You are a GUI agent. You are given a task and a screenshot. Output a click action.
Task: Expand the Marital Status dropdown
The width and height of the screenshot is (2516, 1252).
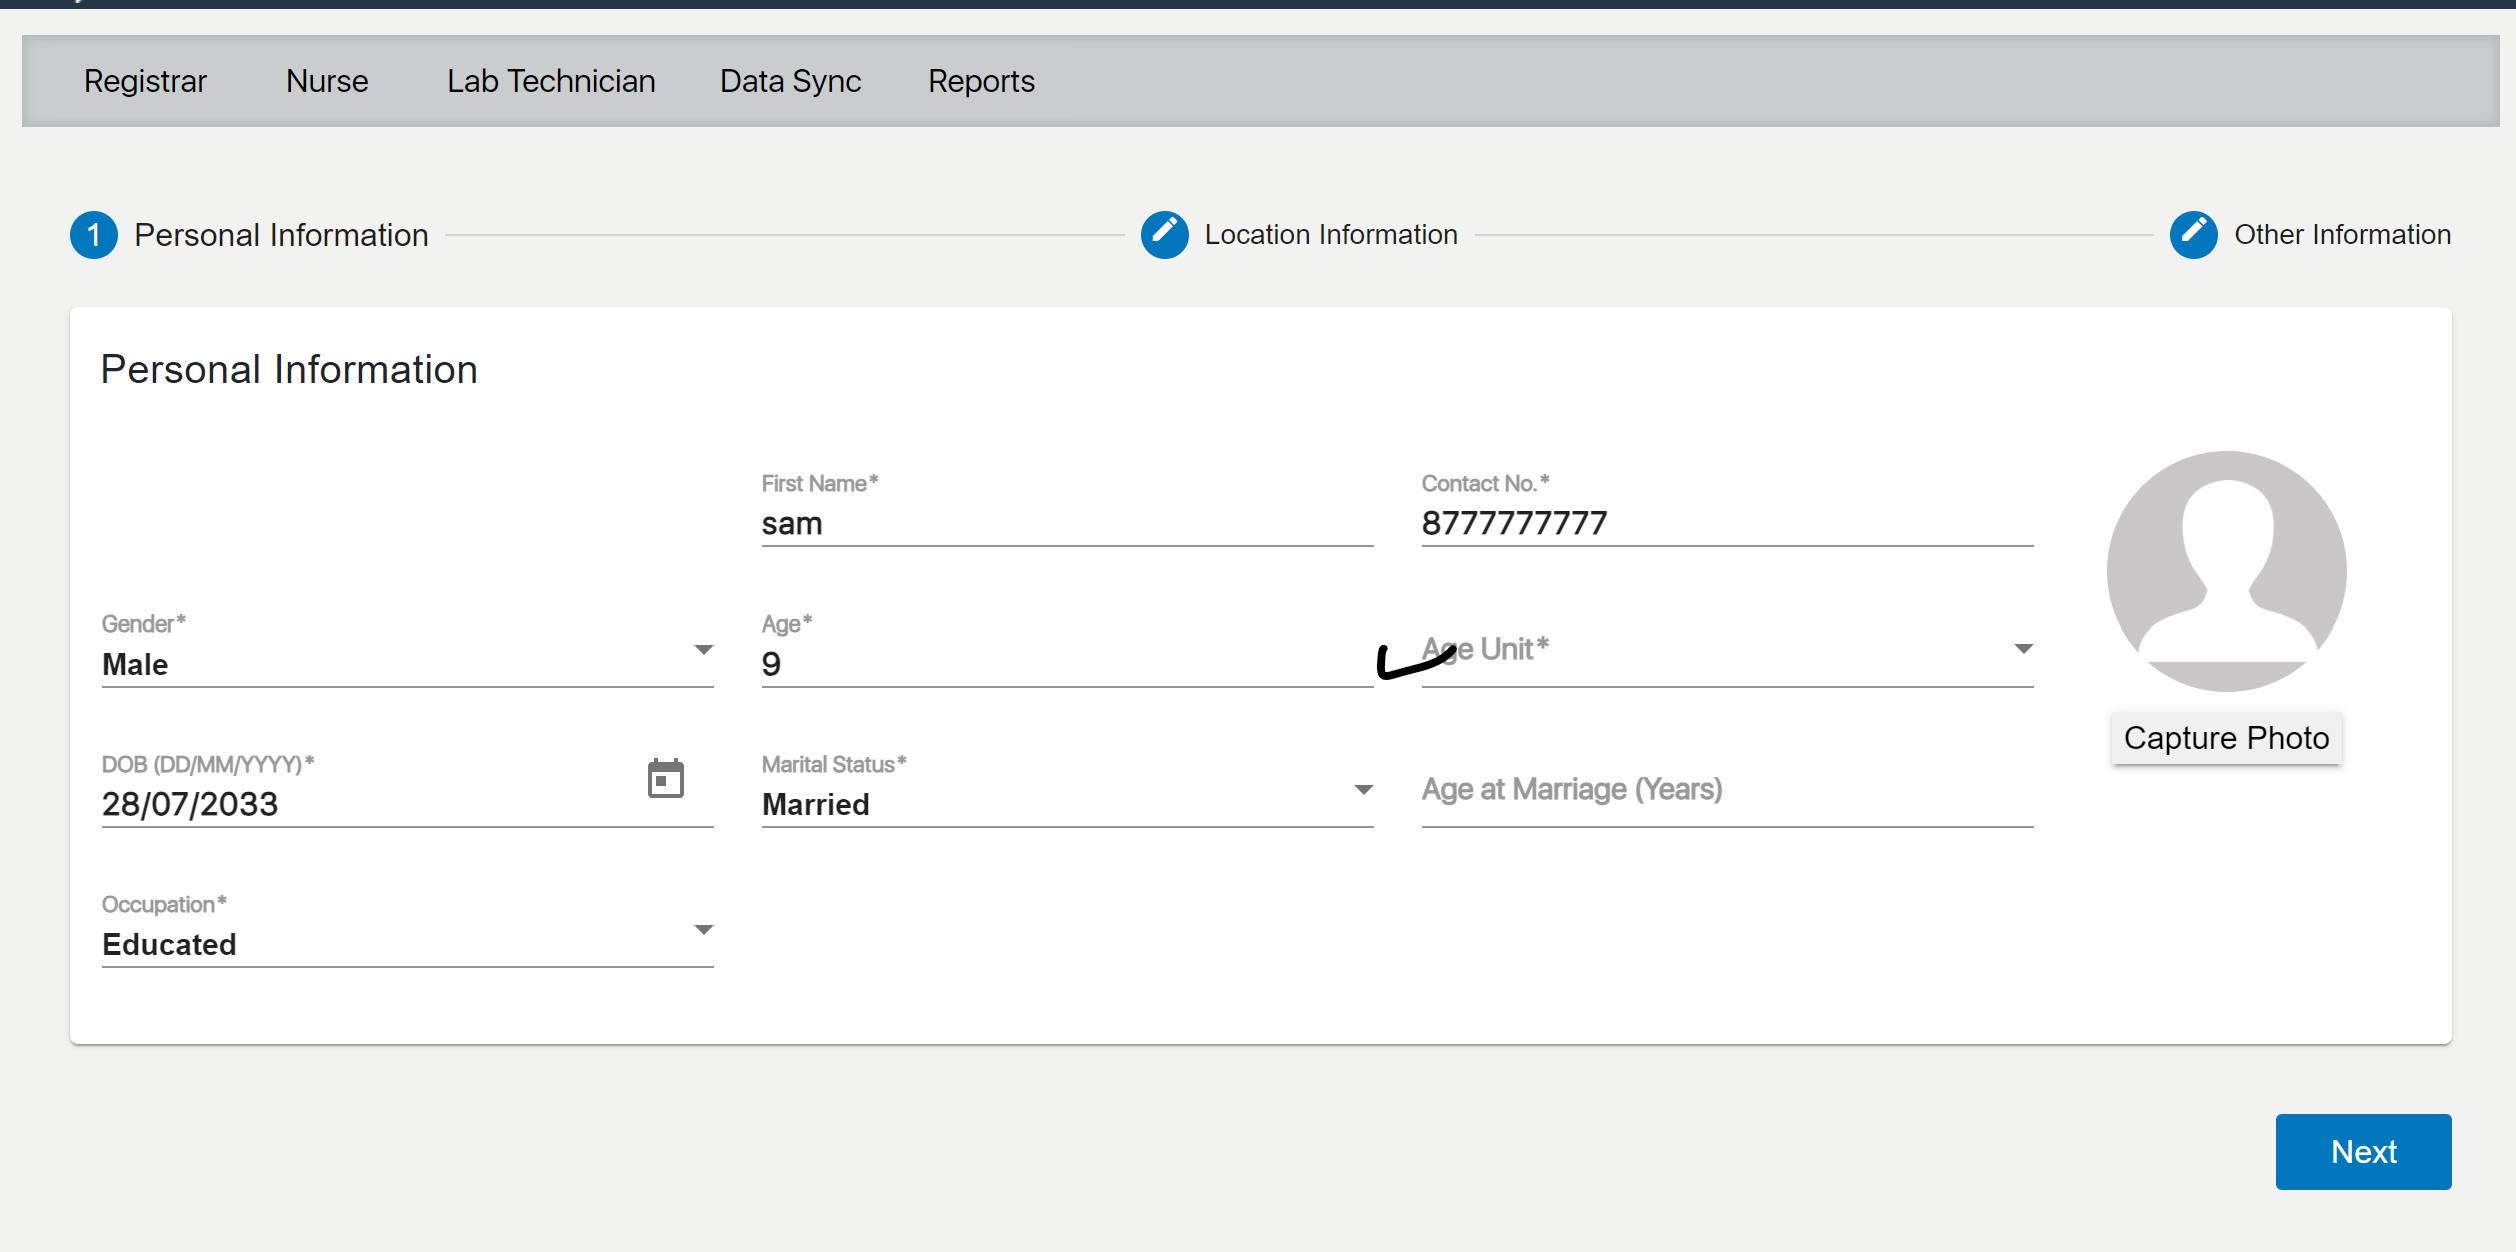click(x=1066, y=804)
